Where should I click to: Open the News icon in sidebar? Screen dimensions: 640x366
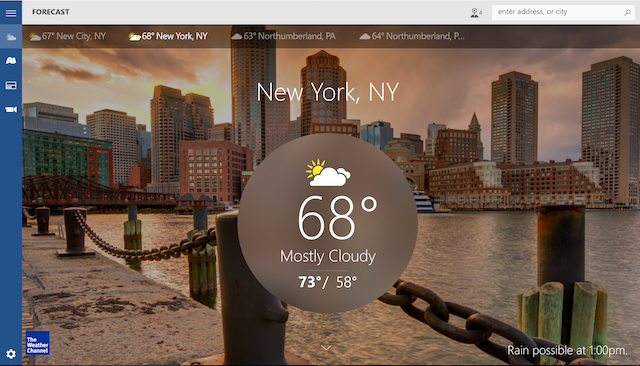(11, 85)
